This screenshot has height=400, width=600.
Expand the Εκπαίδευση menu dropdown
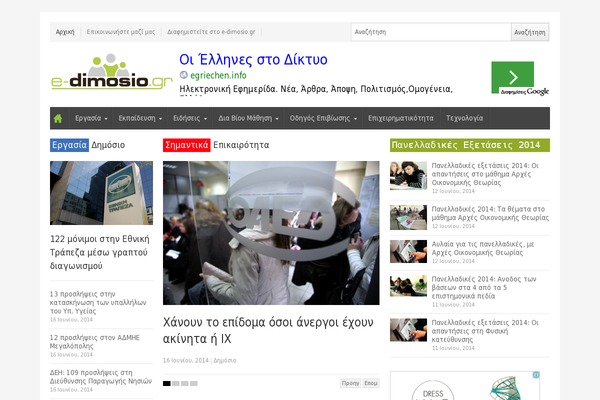click(140, 118)
